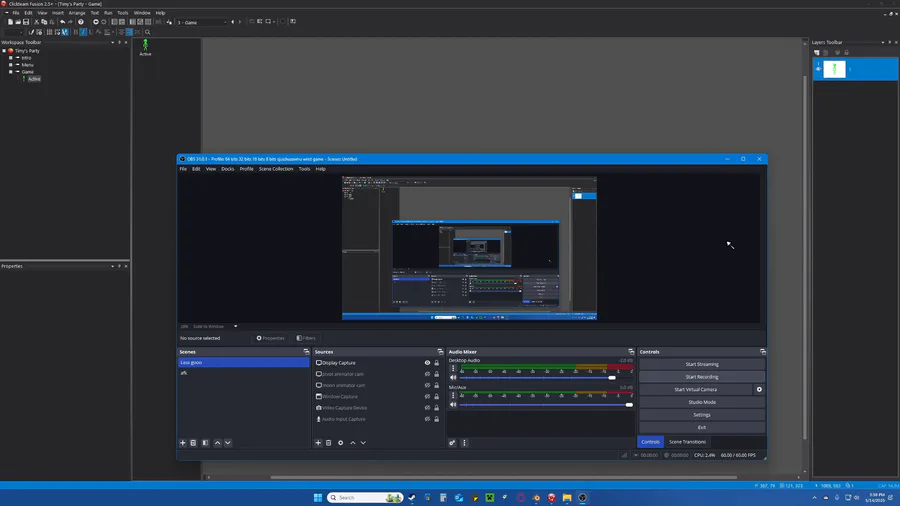Collapse the Game frame node
Image resolution: width=900 pixels, height=506 pixels.
tap(10, 72)
